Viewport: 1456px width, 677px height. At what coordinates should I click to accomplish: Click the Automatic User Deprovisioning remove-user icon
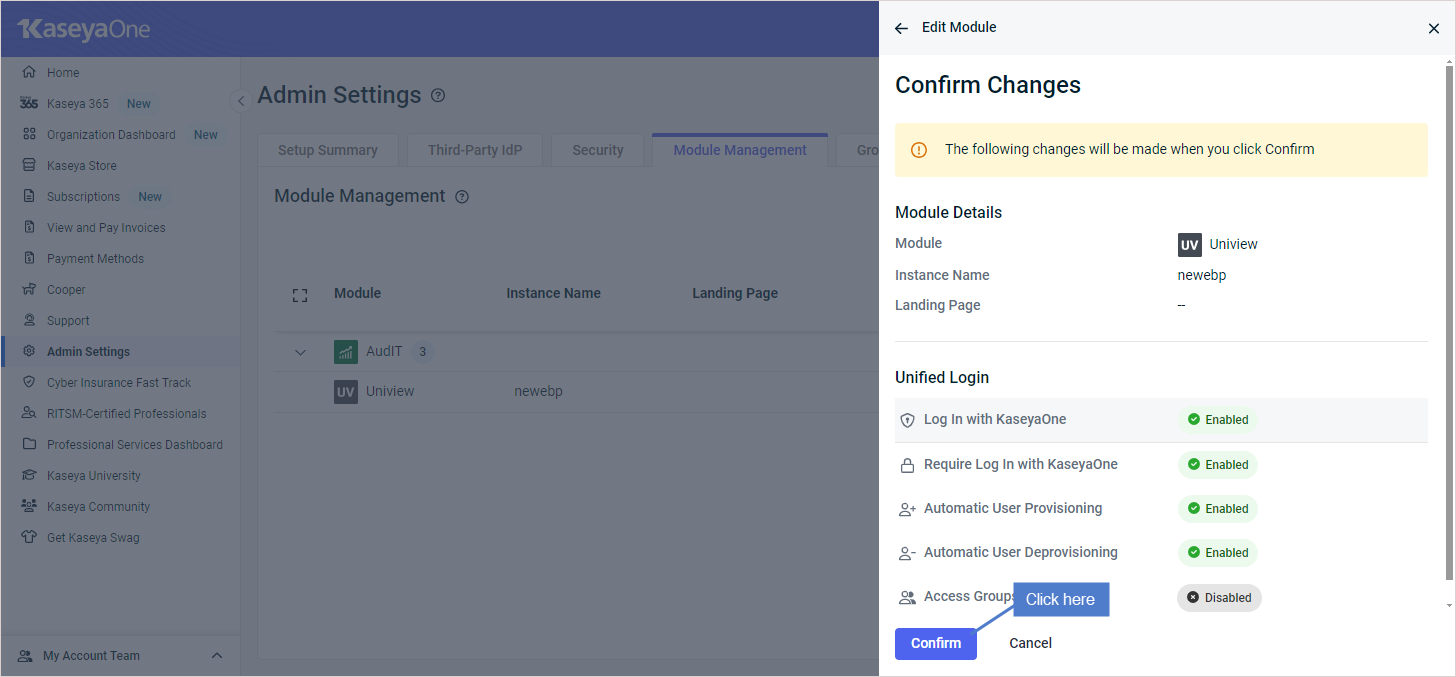(x=907, y=553)
